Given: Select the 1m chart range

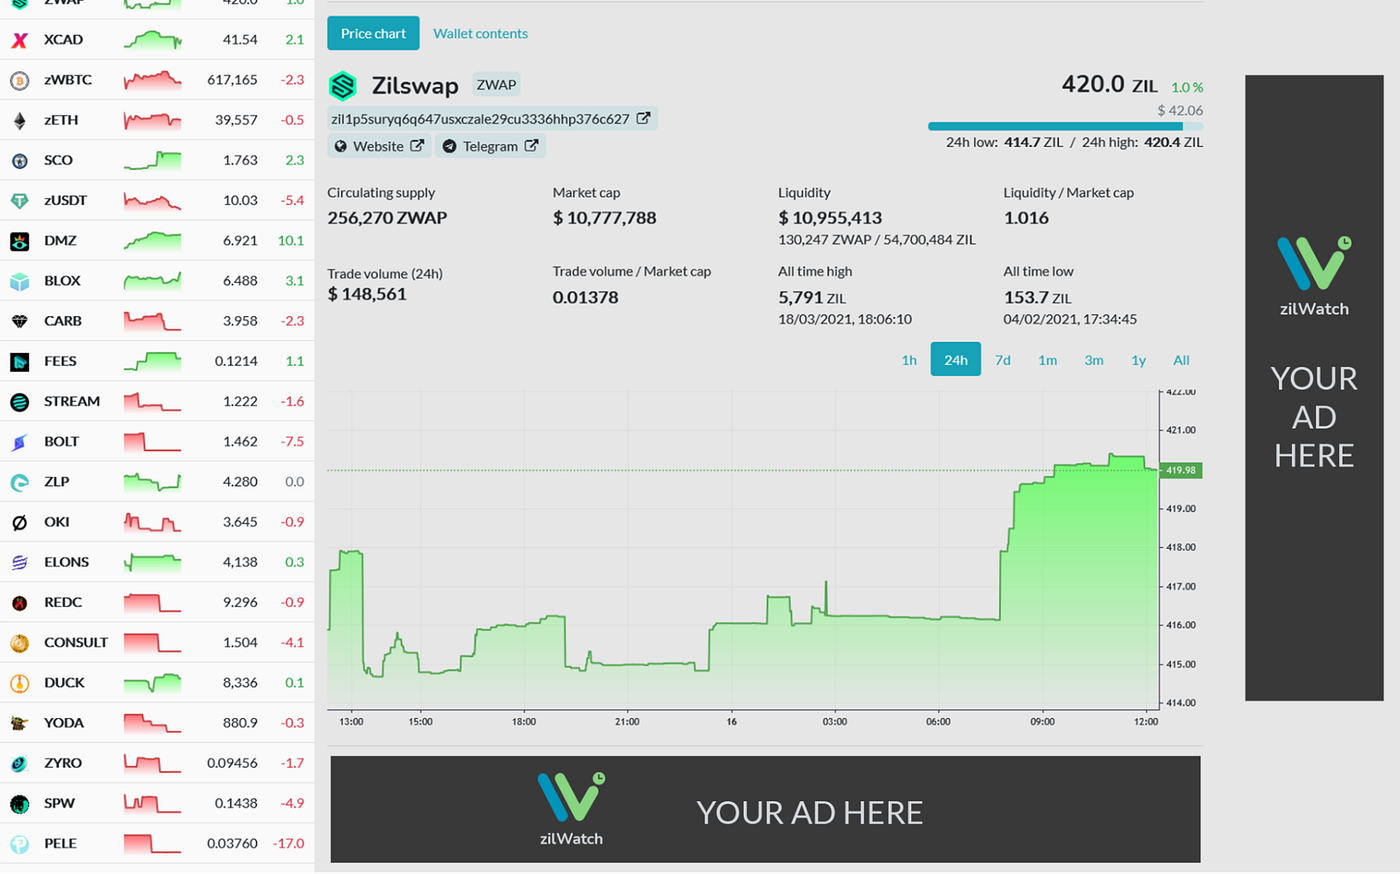Looking at the screenshot, I should click(x=1047, y=360).
